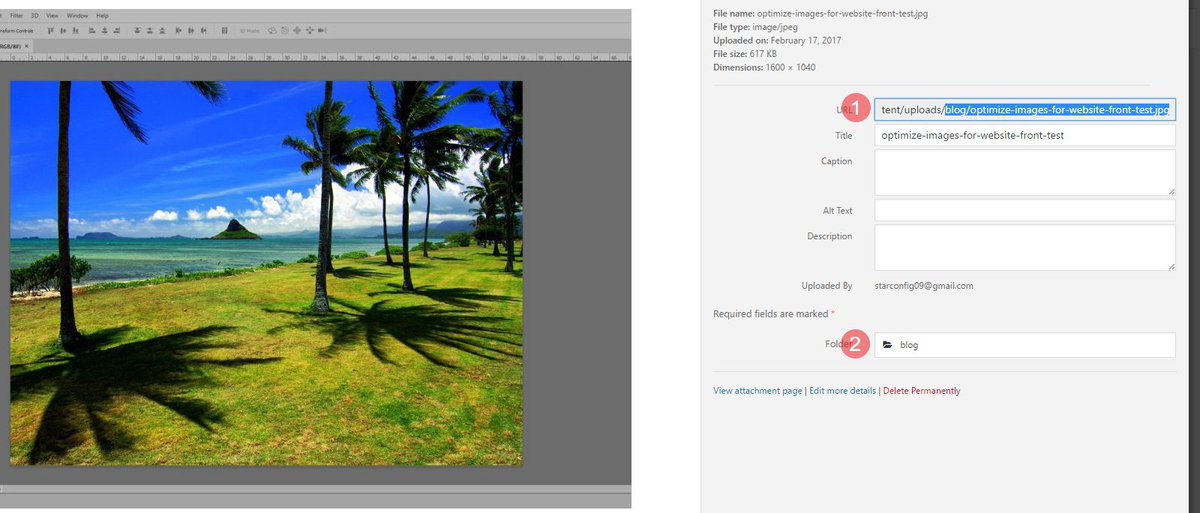Viewport: 1200px width, 513px height.
Task: Open the View menu in Photoshop
Action: [52, 16]
